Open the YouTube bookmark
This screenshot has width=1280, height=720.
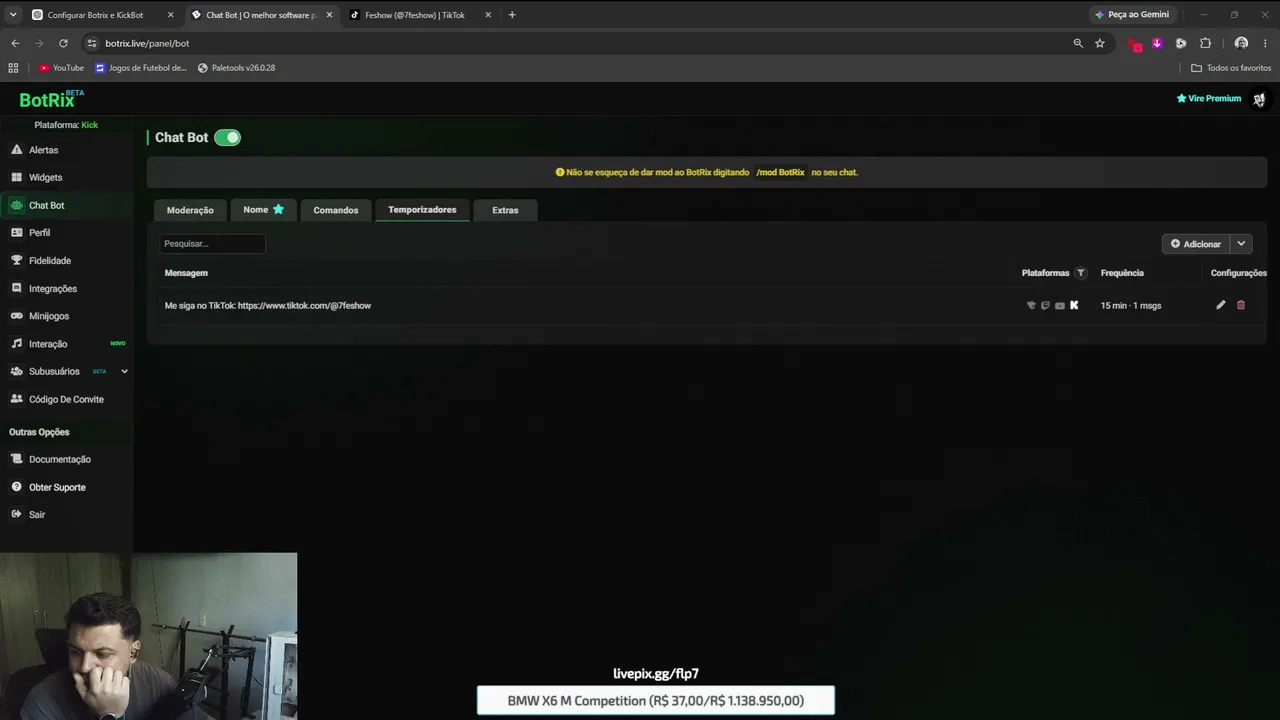[x=61, y=68]
